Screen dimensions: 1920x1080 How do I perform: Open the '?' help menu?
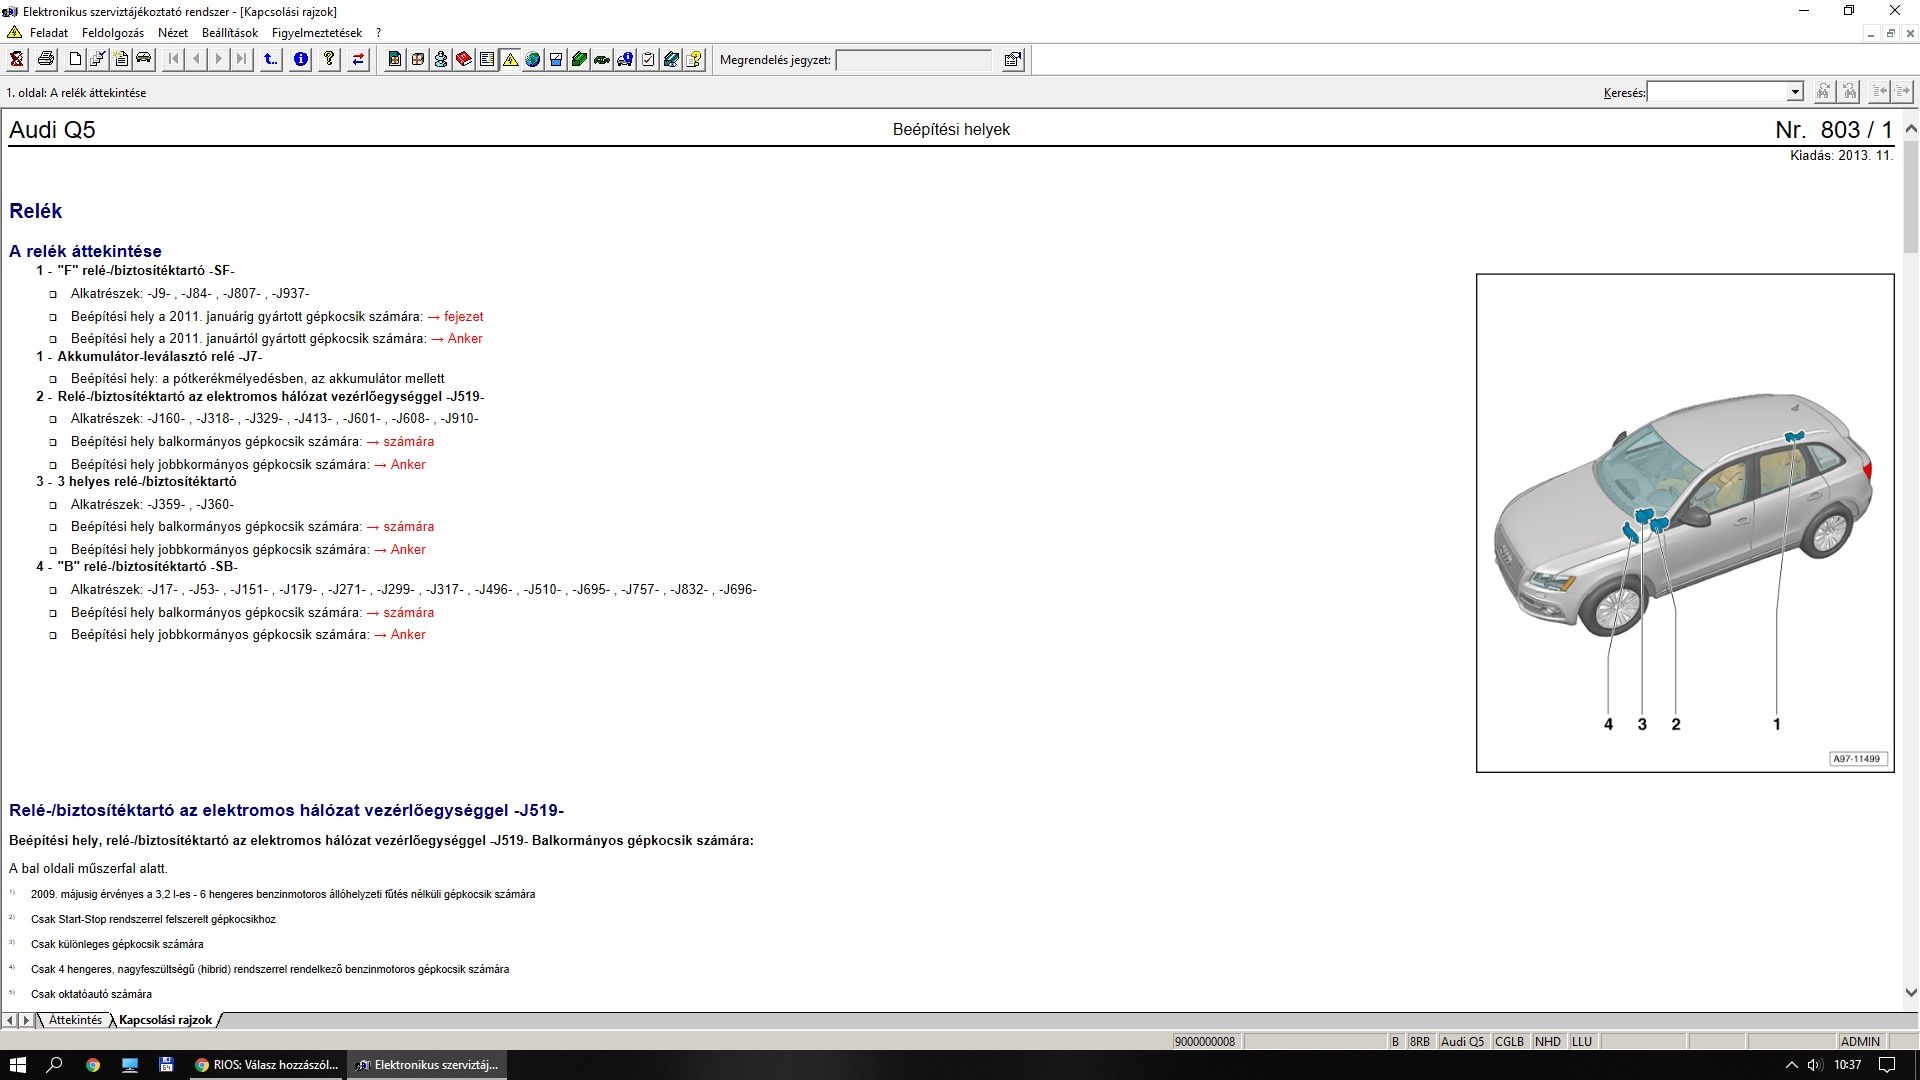378,33
